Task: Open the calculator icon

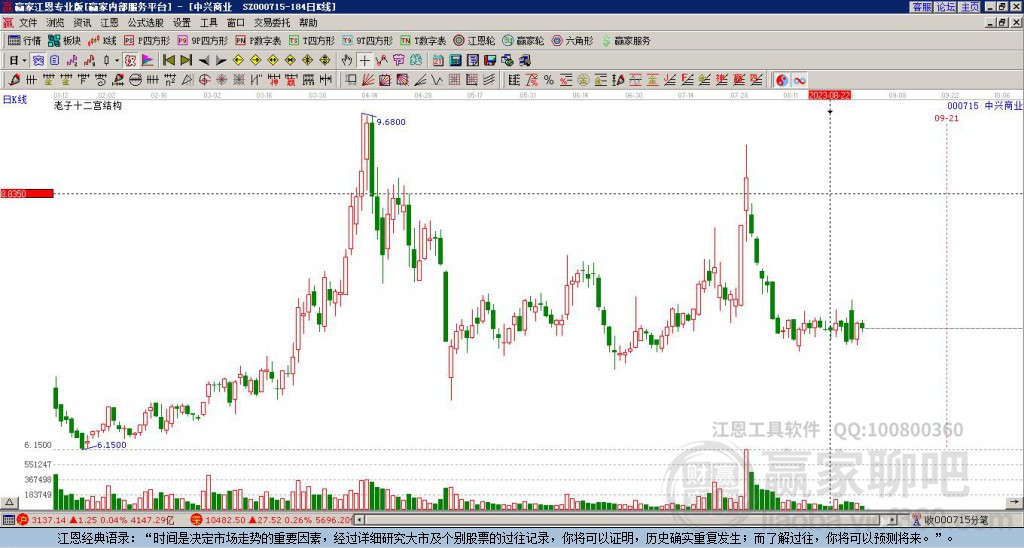Action: [x=456, y=61]
